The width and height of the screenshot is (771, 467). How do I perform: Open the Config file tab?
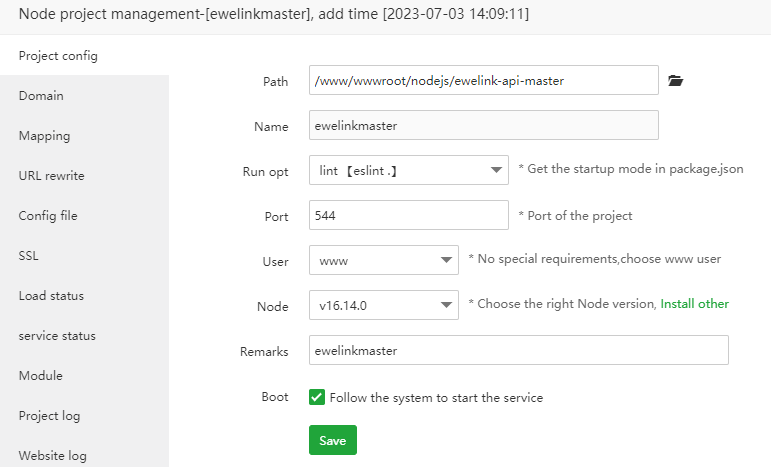[48, 216]
